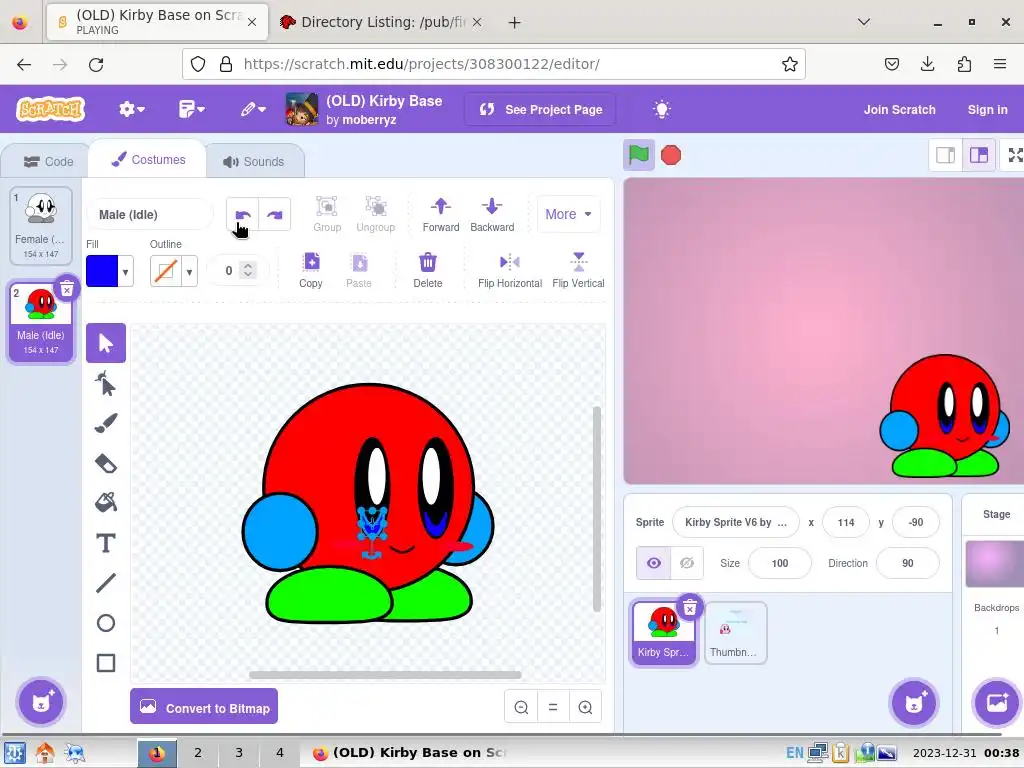1024x768 pixels.
Task: Click Join Scratch link
Action: pos(899,110)
